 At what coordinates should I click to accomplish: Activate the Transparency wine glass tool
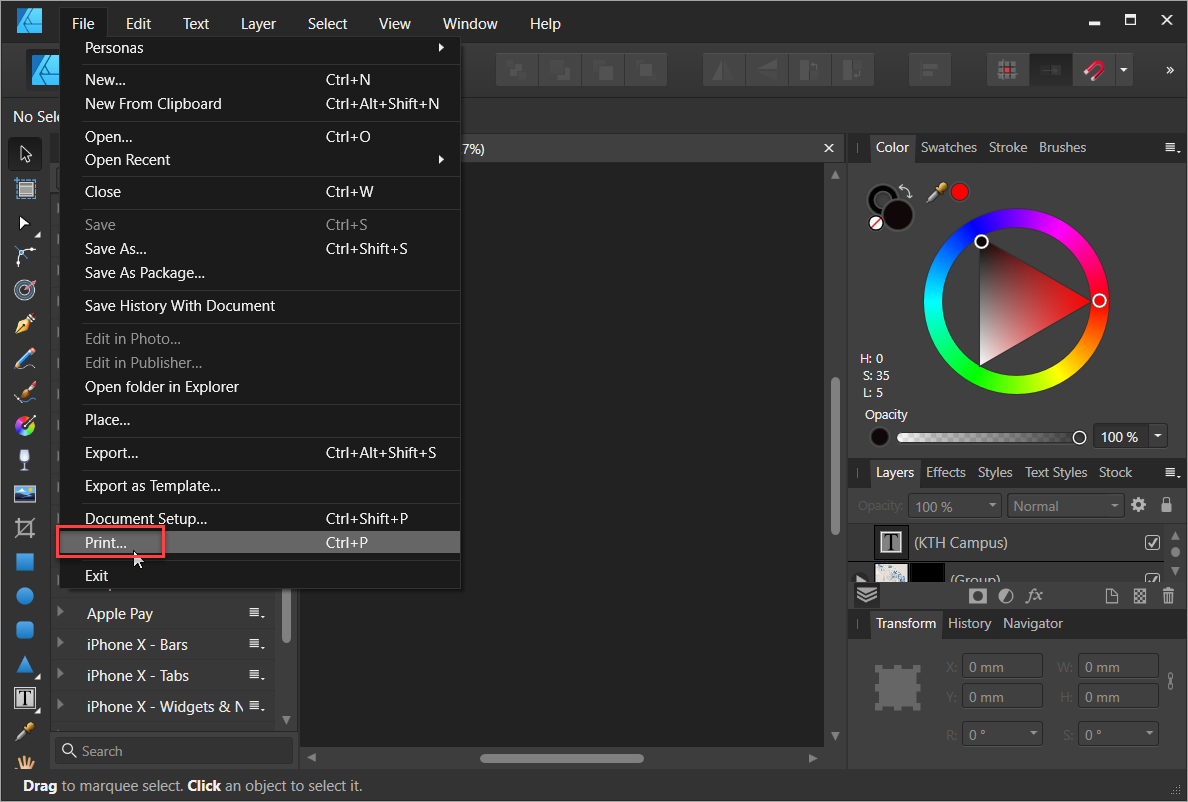pos(25,460)
